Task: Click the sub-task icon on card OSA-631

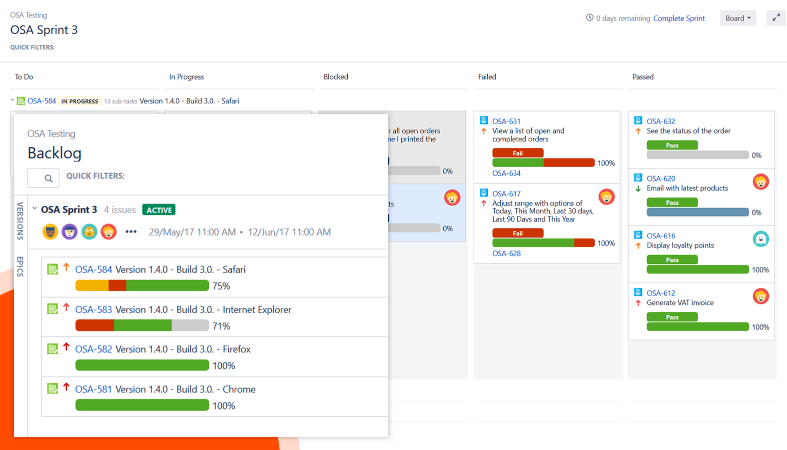Action: click(484, 121)
